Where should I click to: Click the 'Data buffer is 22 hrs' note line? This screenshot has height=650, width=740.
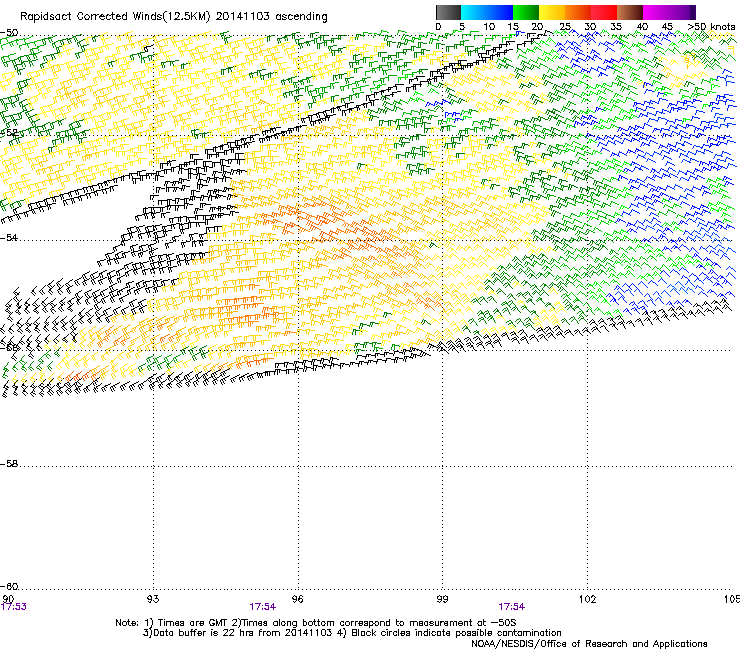point(352,633)
